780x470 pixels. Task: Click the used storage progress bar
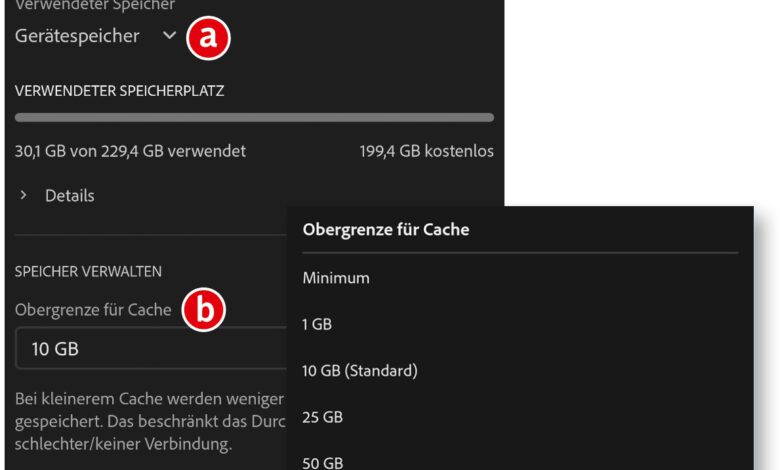pyautogui.click(x=254, y=117)
